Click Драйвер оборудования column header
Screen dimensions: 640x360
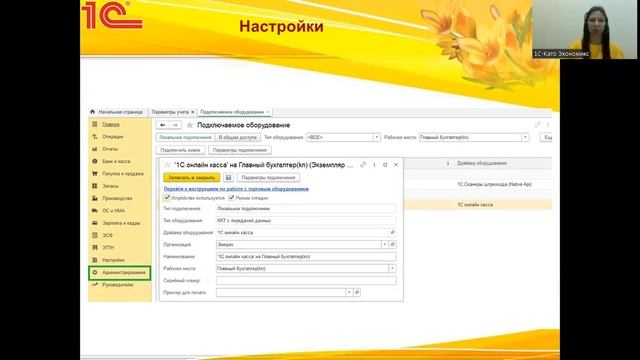[x=482, y=163]
